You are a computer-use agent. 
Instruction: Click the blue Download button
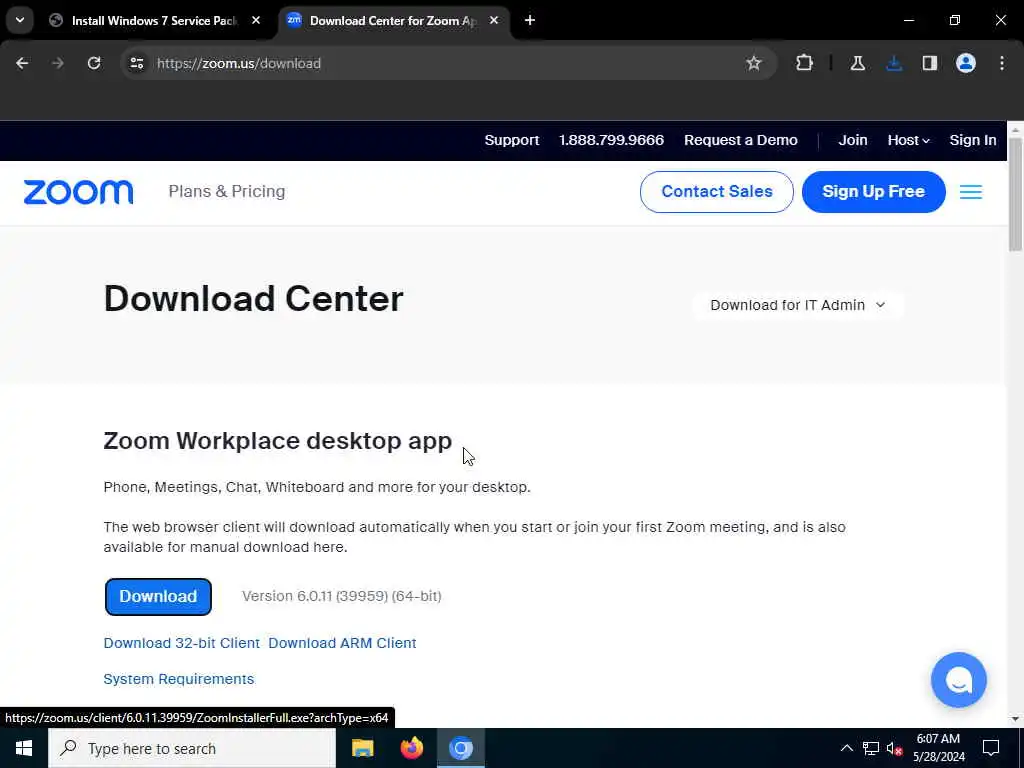click(158, 596)
